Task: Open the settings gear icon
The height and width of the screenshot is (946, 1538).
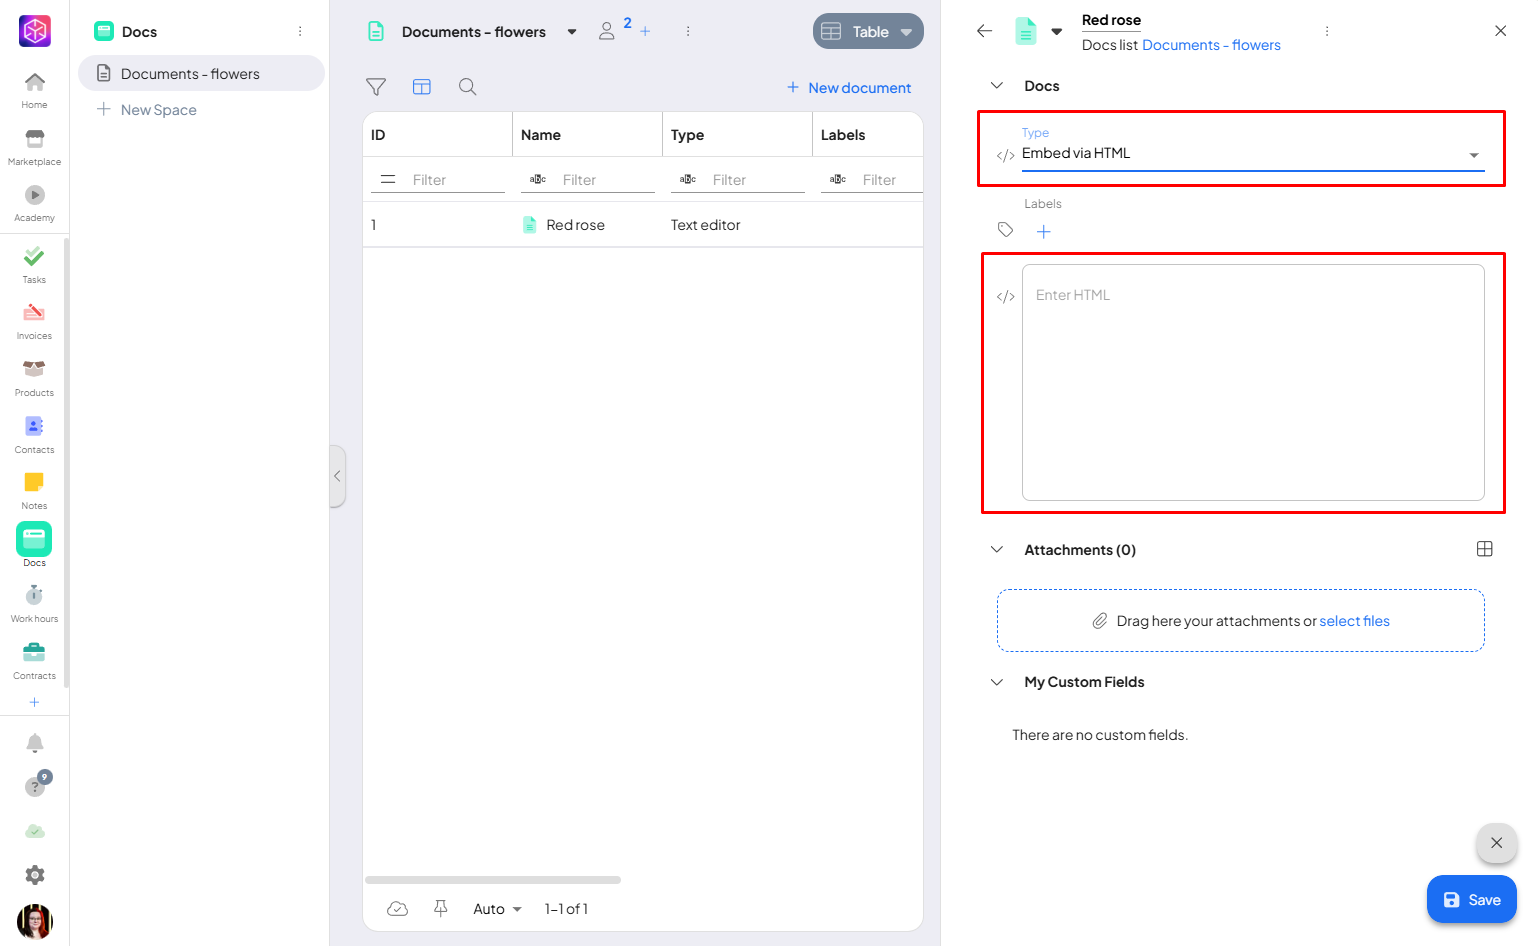Action: pyautogui.click(x=35, y=875)
